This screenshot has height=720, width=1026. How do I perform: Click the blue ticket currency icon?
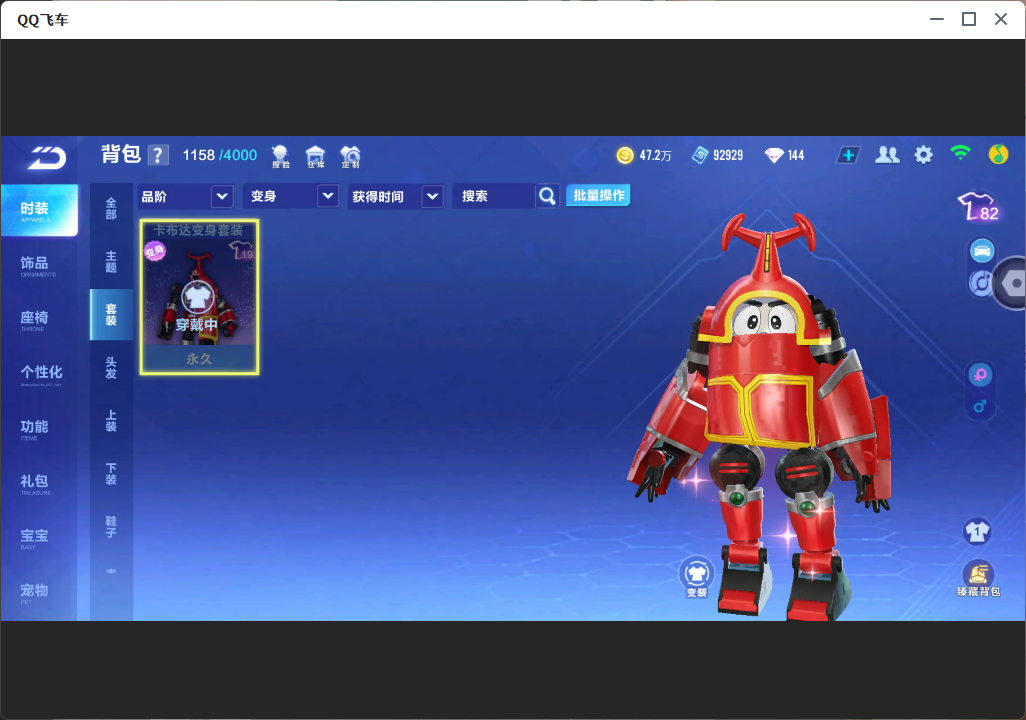point(700,155)
